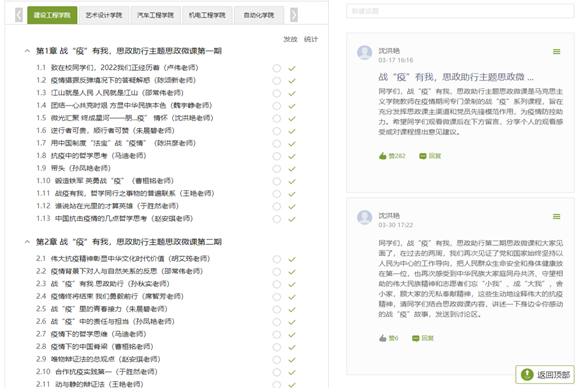Click the right arrow beside the class tabs
This screenshot has height=388, width=576.
pos(294,15)
